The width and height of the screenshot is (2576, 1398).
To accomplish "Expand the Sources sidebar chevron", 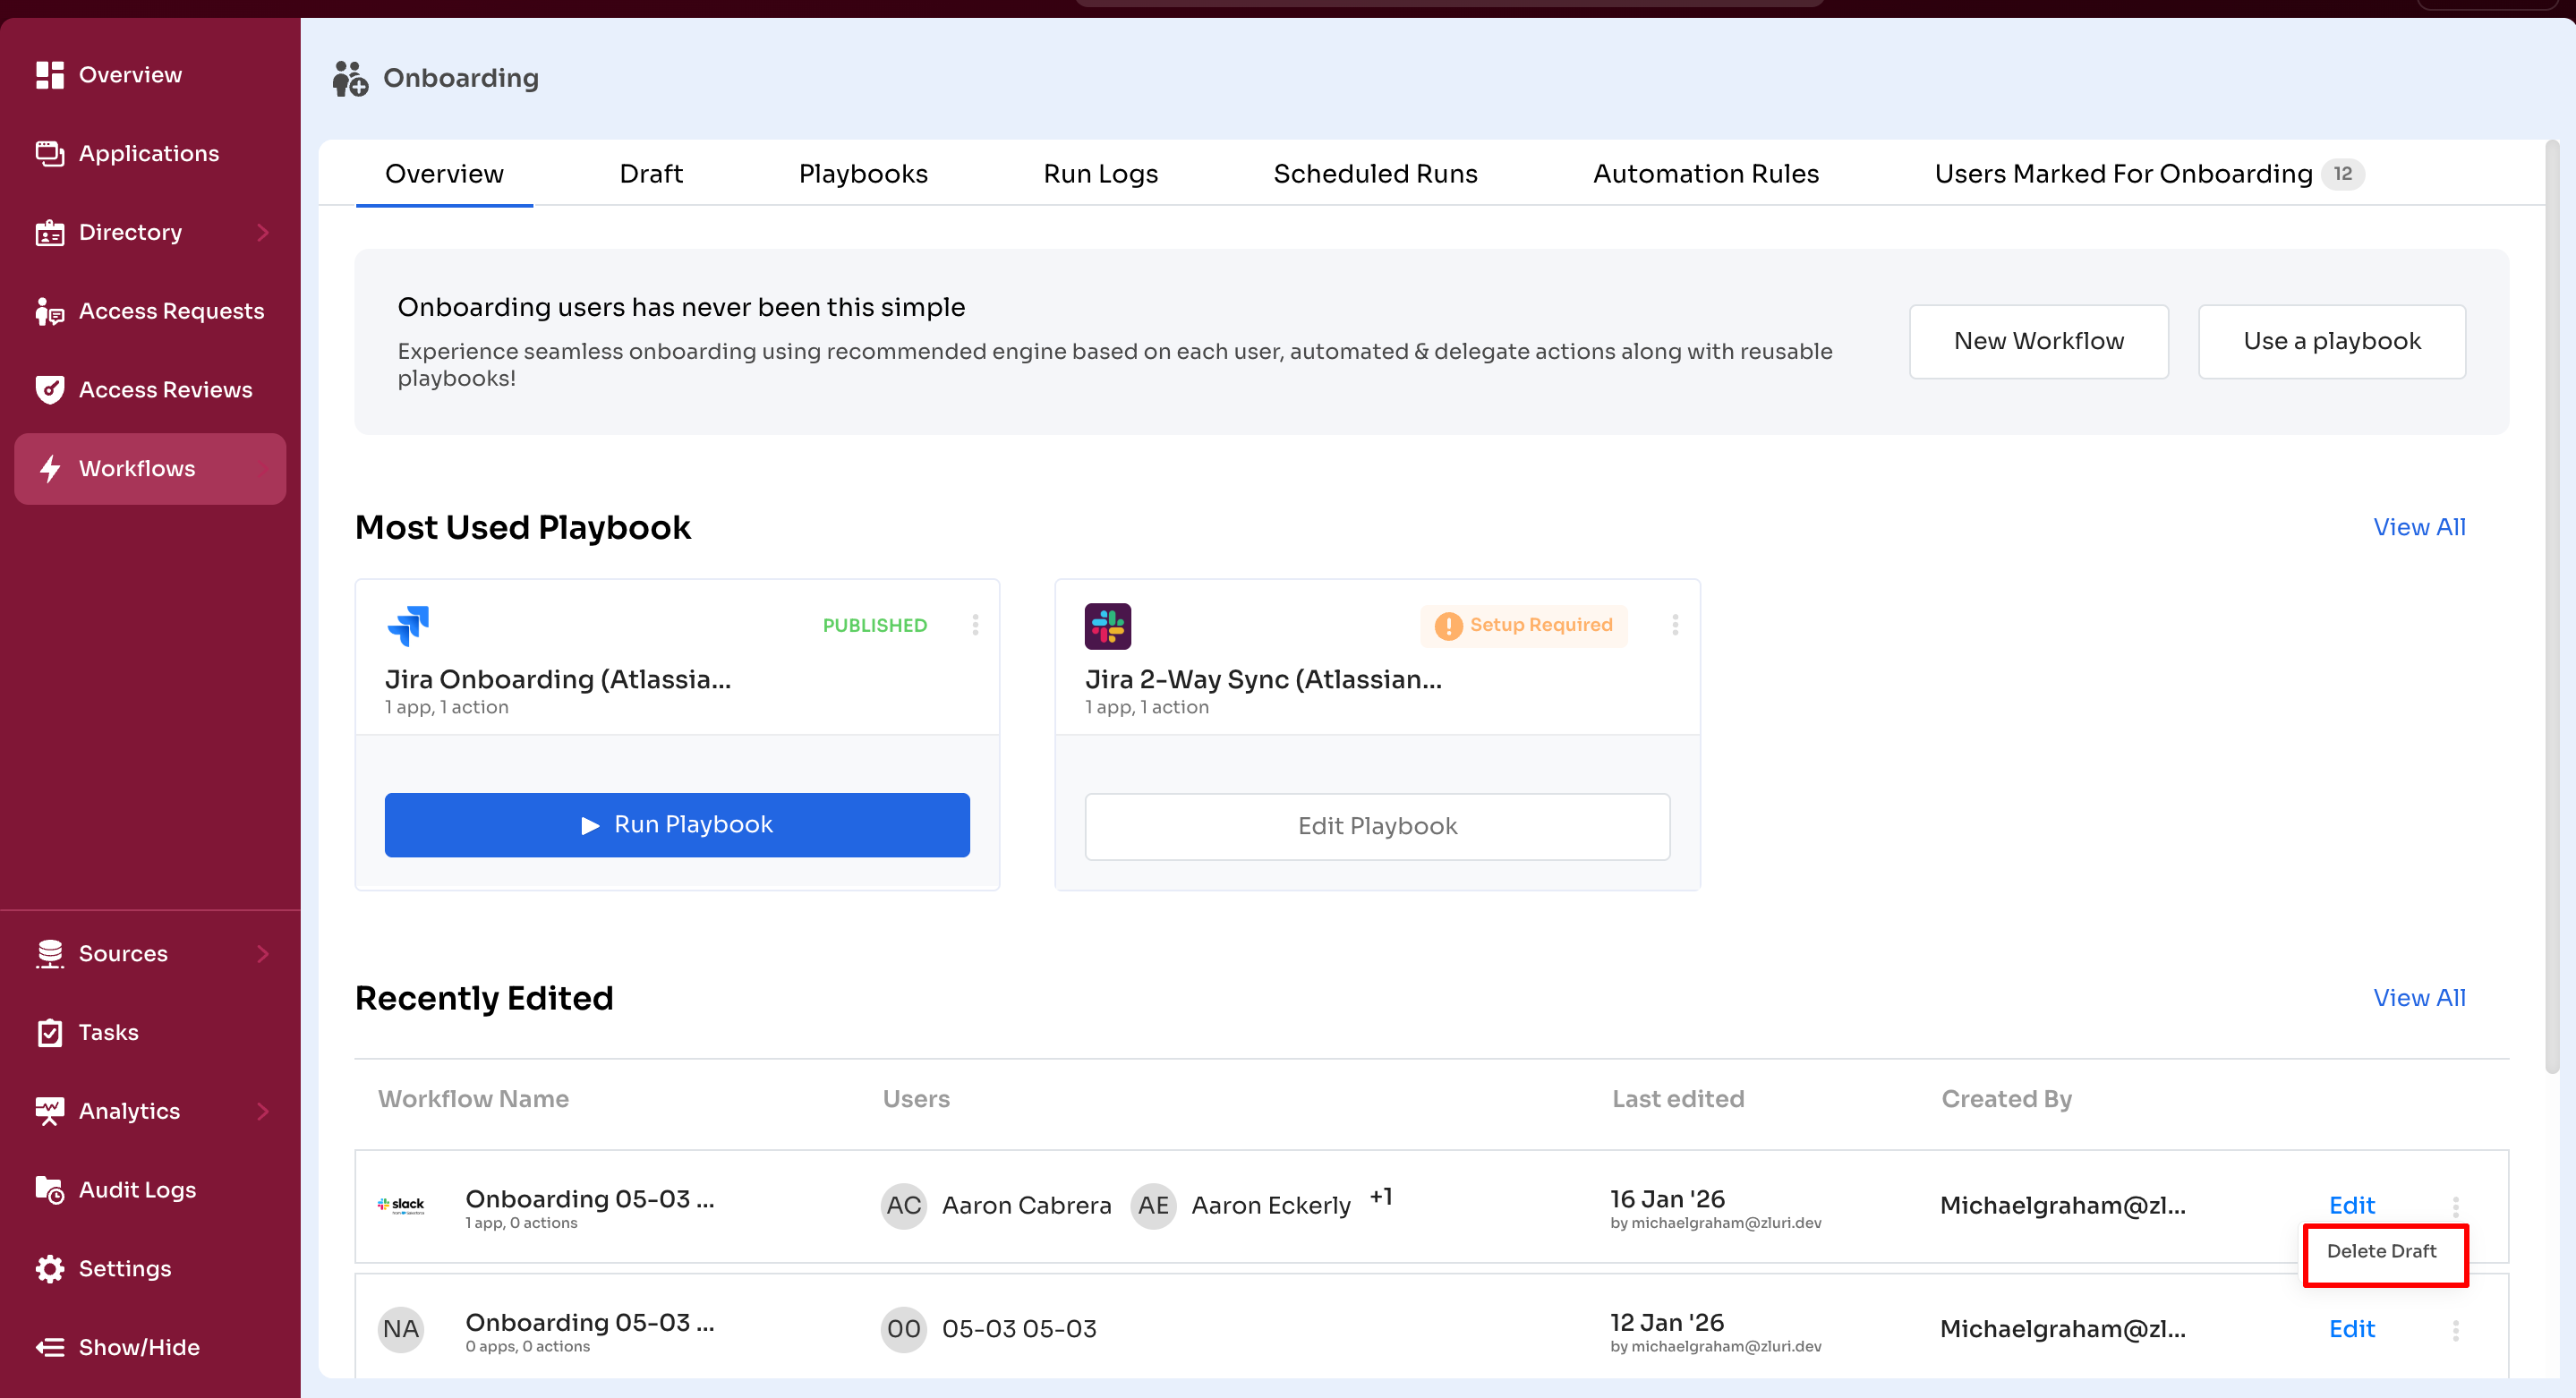I will [x=263, y=953].
